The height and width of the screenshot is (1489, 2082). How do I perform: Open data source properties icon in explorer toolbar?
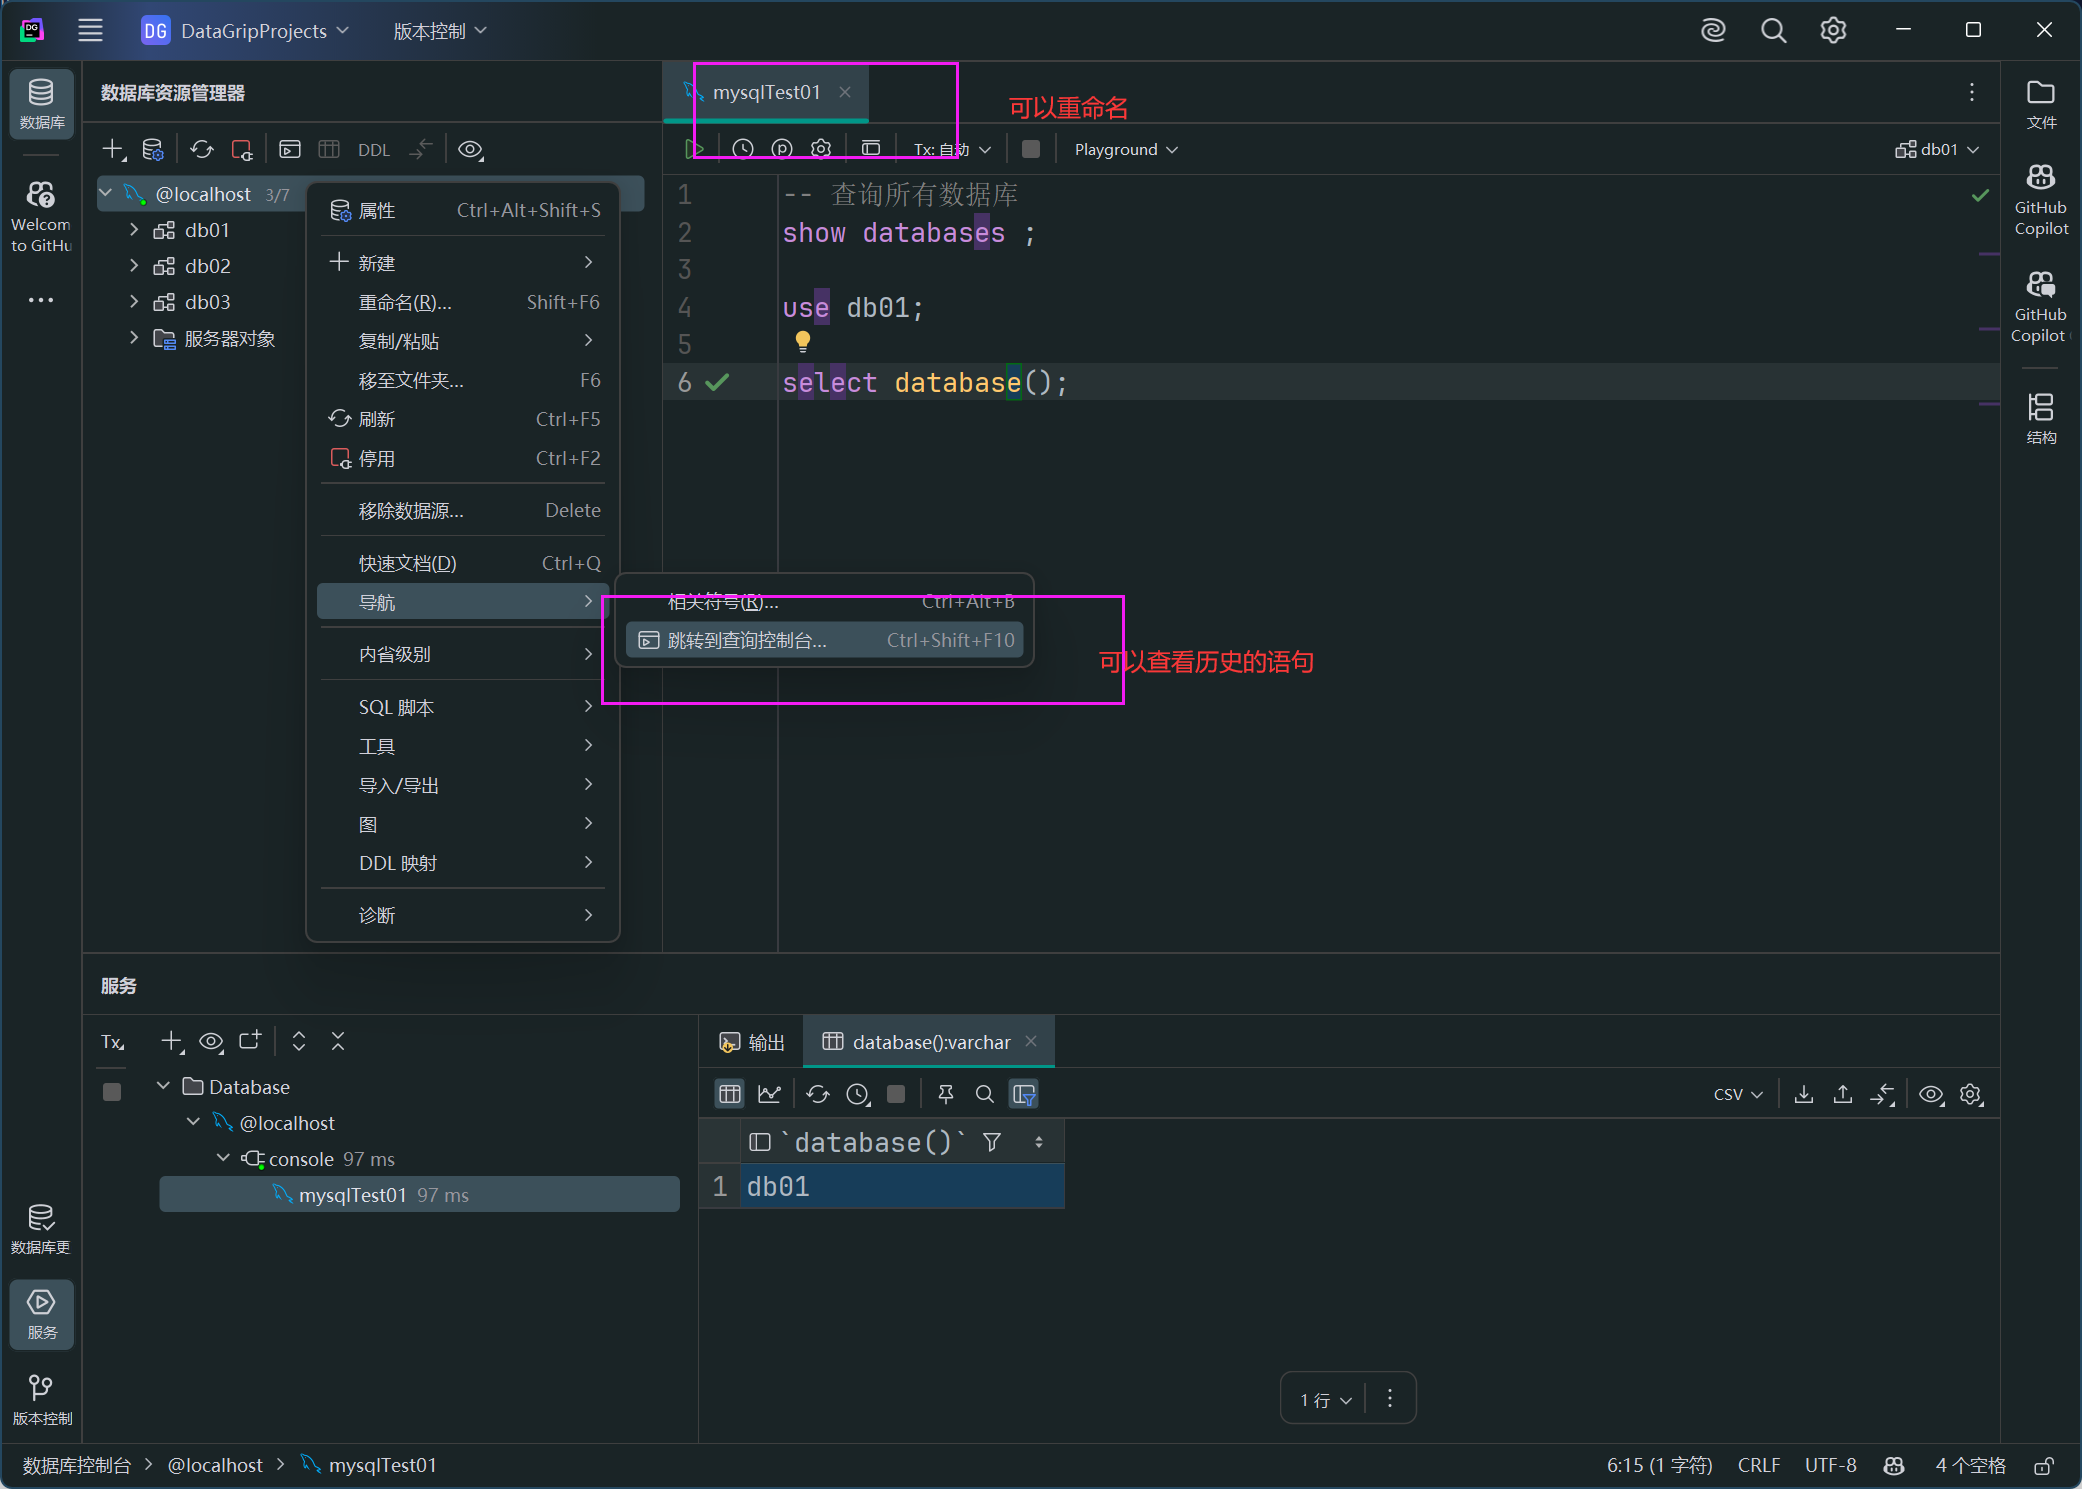pyautogui.click(x=153, y=150)
